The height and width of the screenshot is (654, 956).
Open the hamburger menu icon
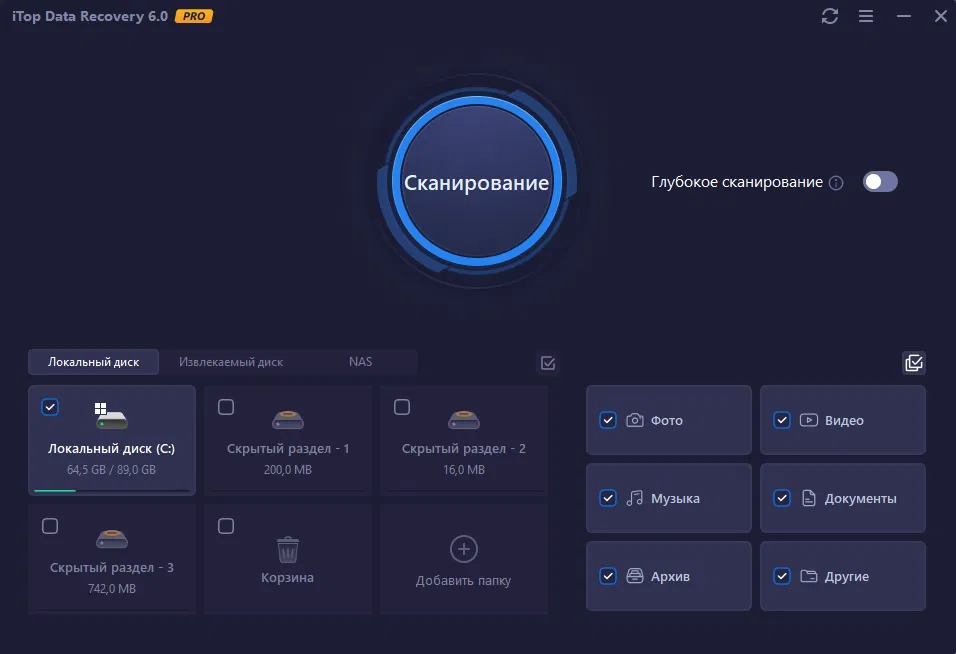[866, 16]
